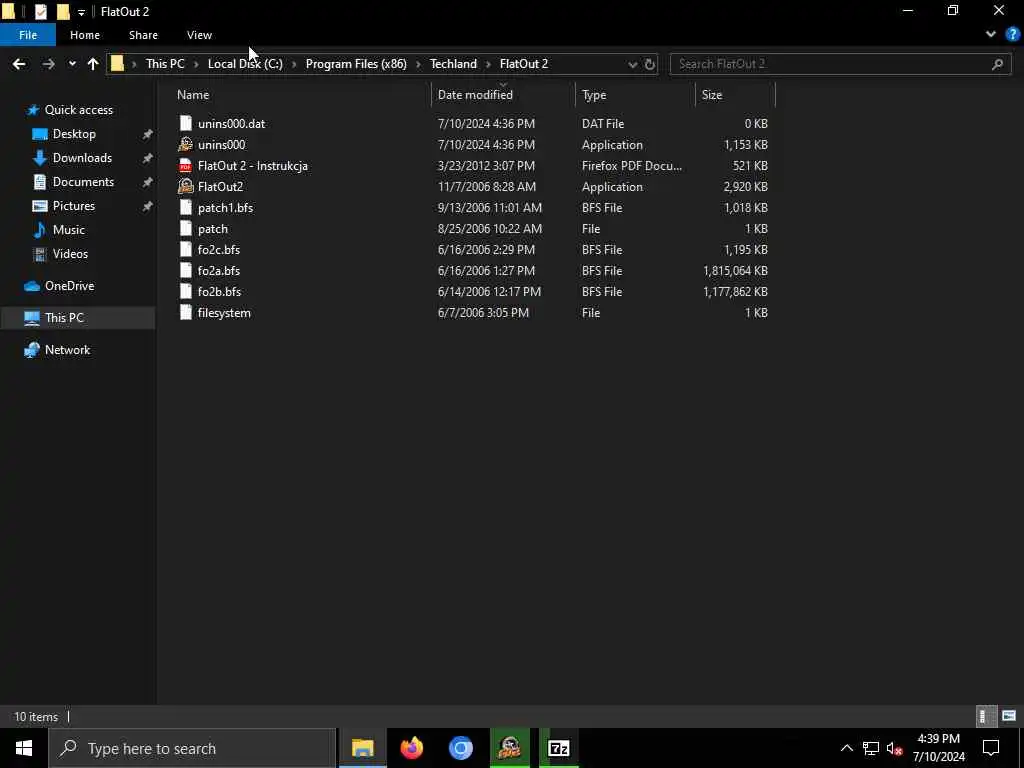The height and width of the screenshot is (768, 1024).
Task: Open Pictures in the navigation pane
Action: (73, 206)
